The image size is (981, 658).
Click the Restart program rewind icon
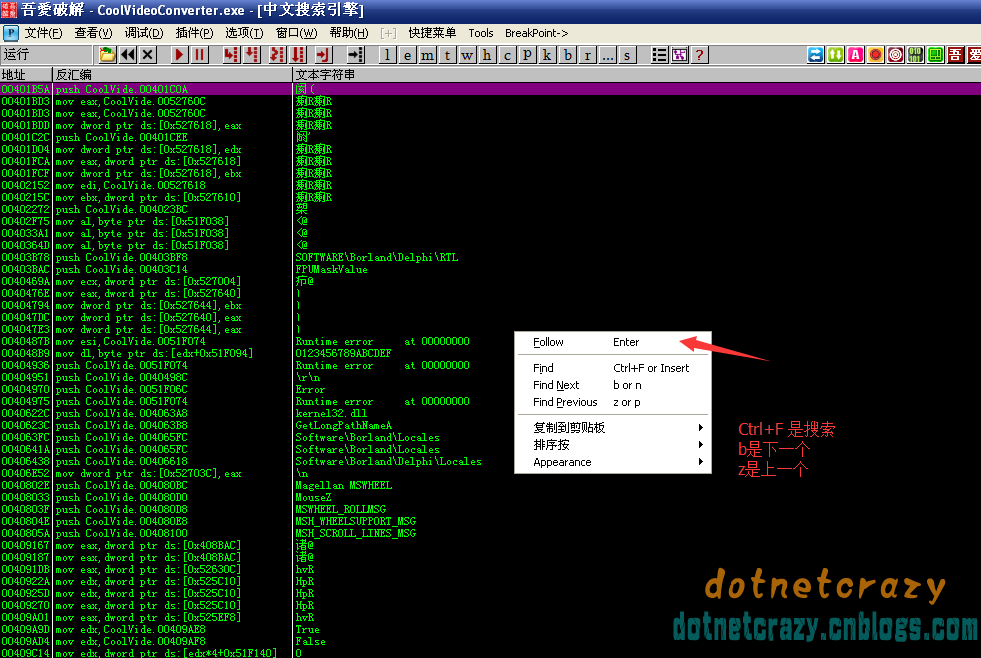click(128, 55)
